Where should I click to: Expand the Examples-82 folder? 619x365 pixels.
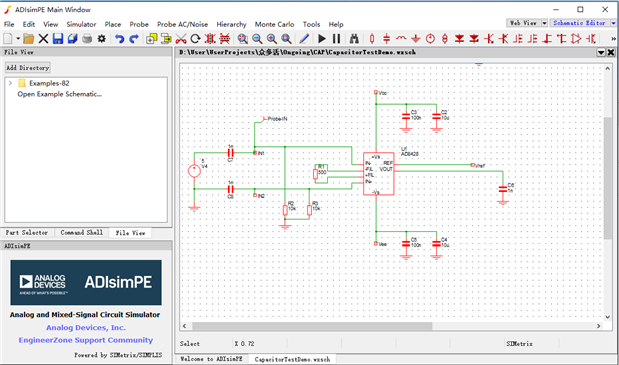[11, 83]
